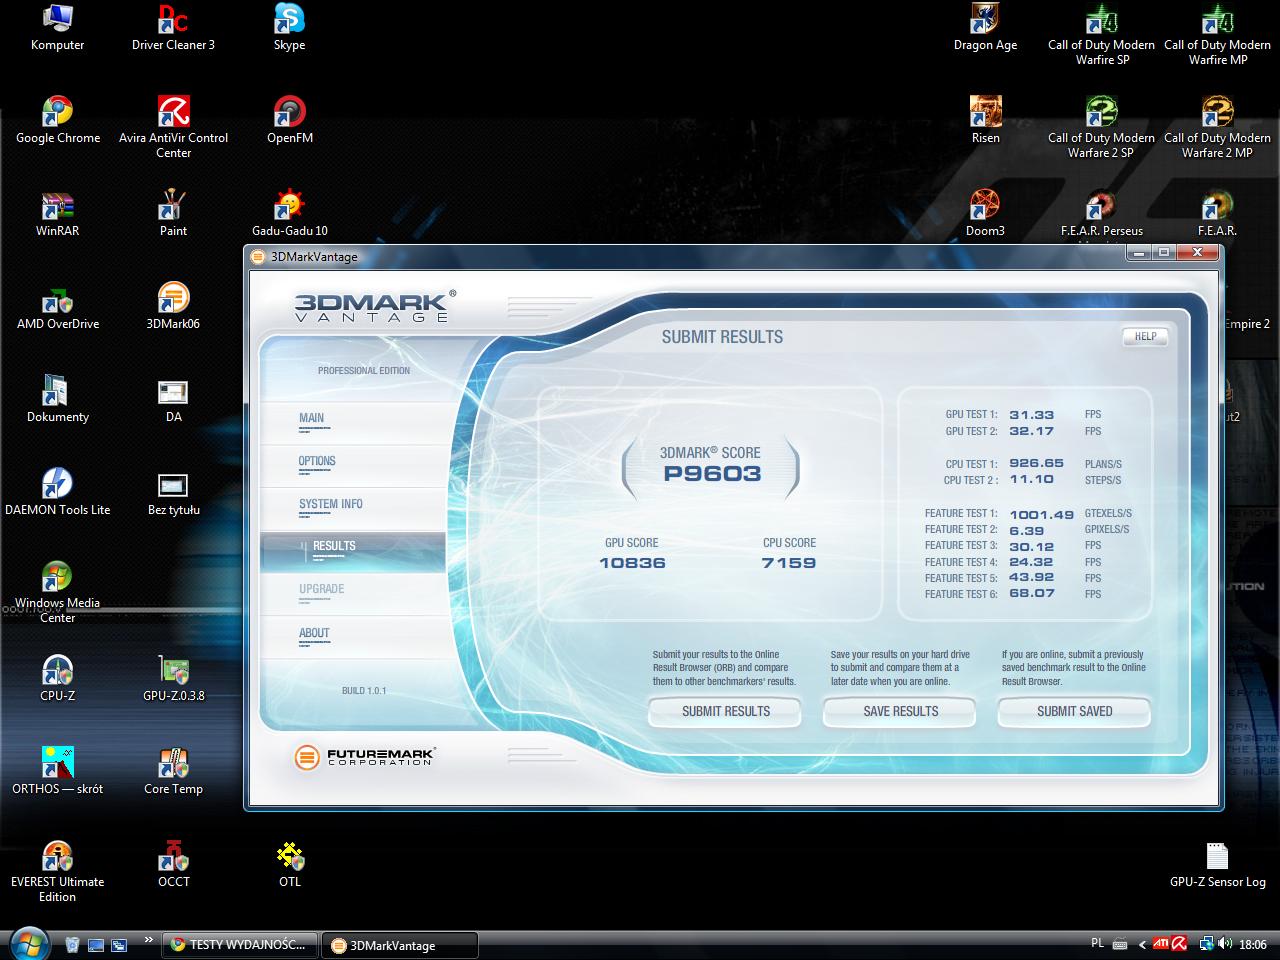Select the Bez tytułu file icon
The image size is (1280, 960).
pos(173,493)
